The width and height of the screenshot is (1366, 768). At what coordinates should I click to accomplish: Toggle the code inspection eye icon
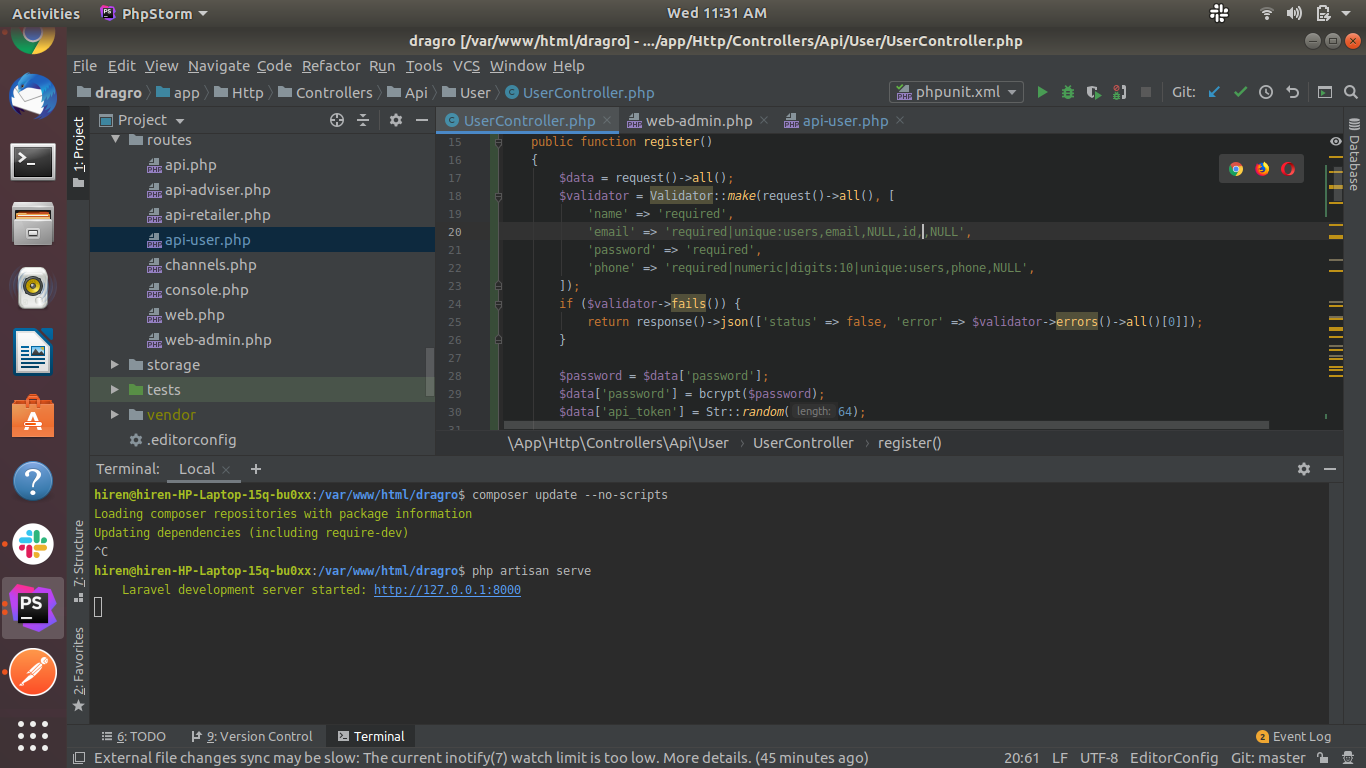coord(1336,142)
